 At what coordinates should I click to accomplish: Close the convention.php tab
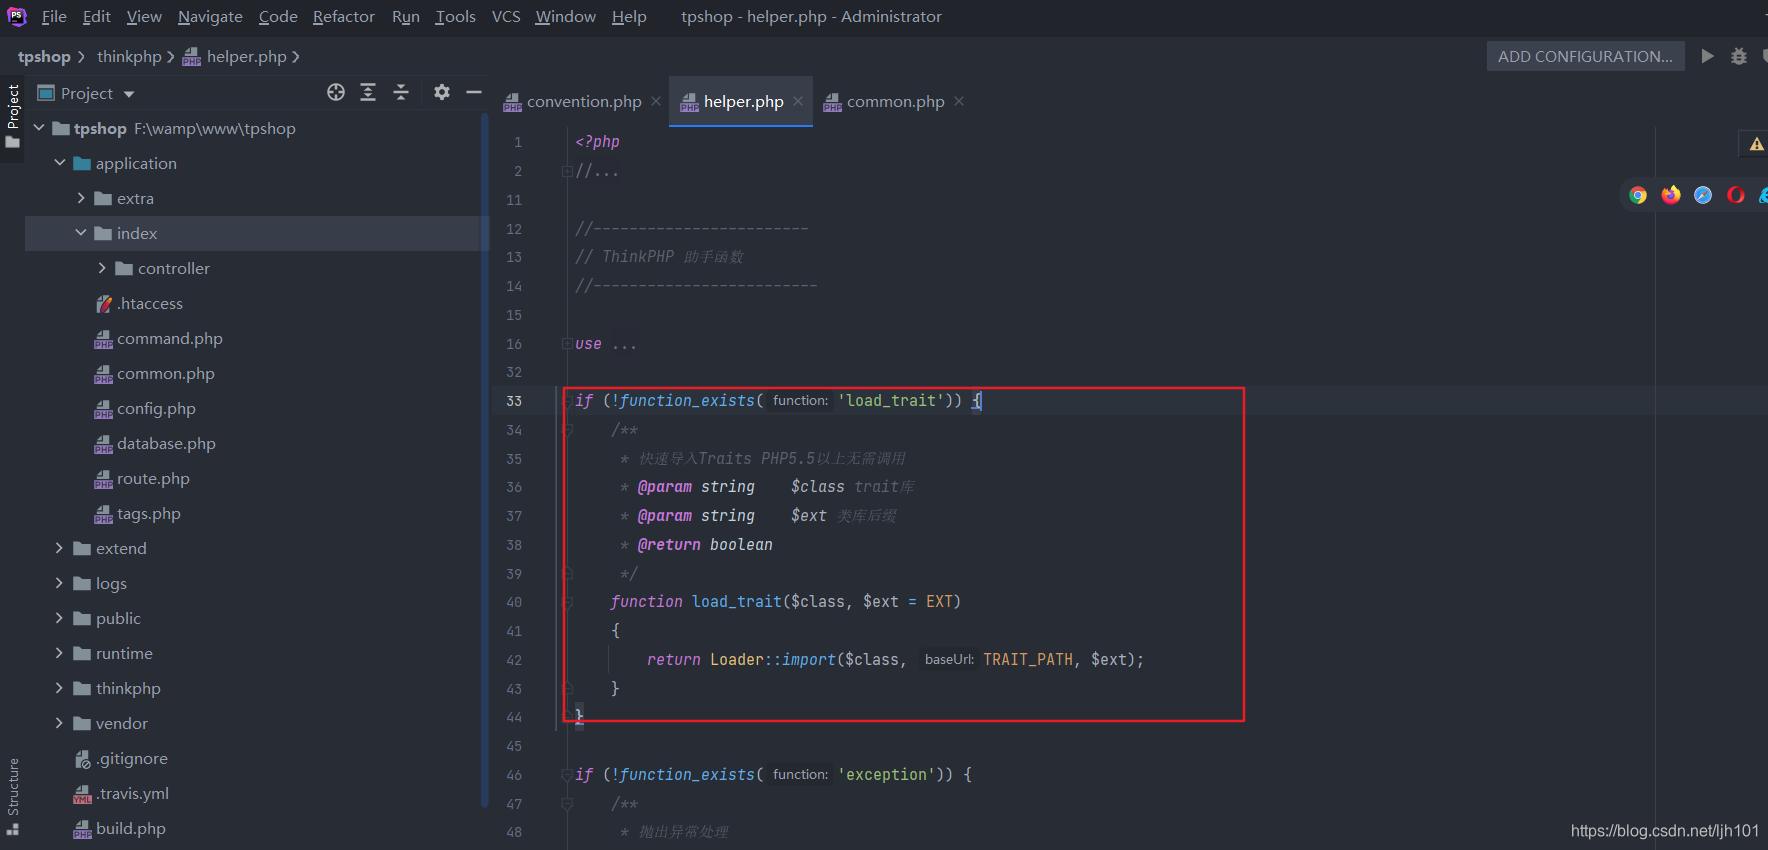point(656,101)
